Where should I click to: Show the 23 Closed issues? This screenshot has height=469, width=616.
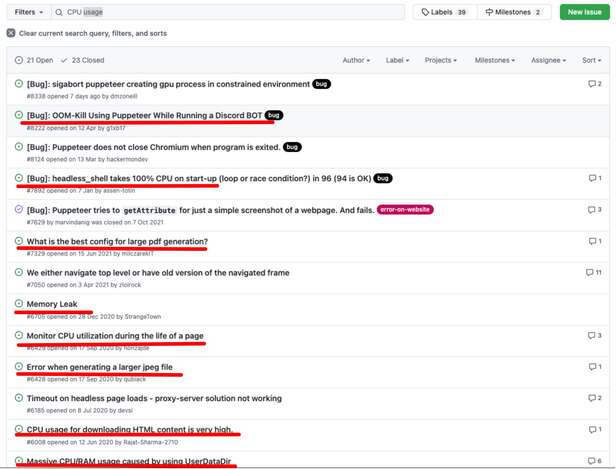(x=83, y=60)
